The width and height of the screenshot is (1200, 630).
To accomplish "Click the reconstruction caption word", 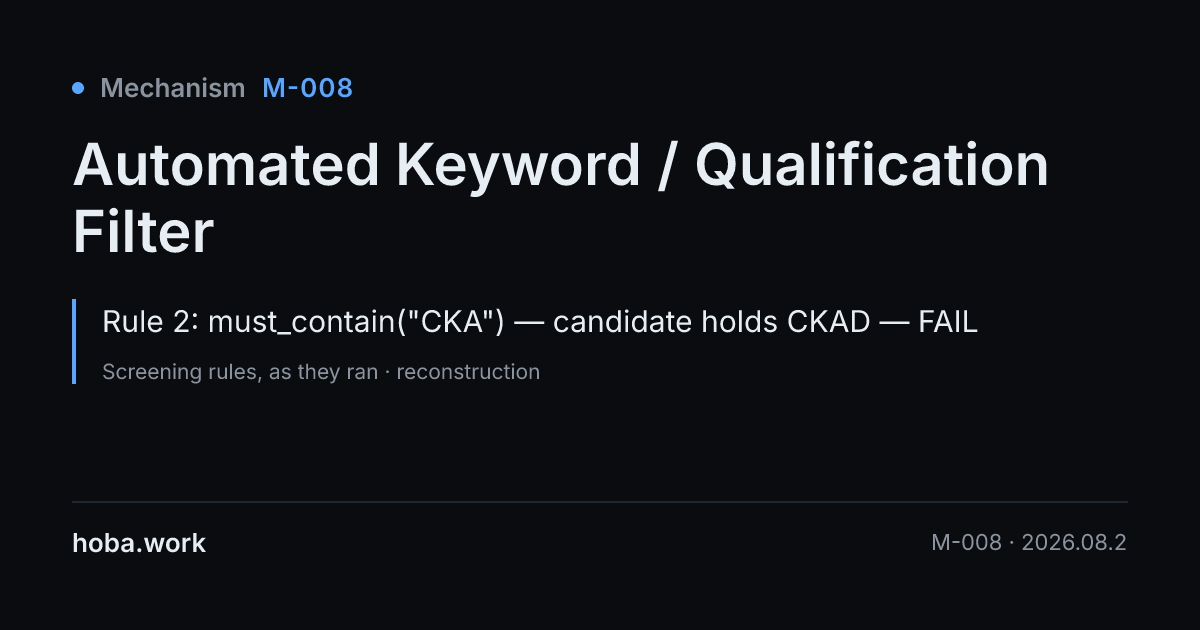I will 468,372.
